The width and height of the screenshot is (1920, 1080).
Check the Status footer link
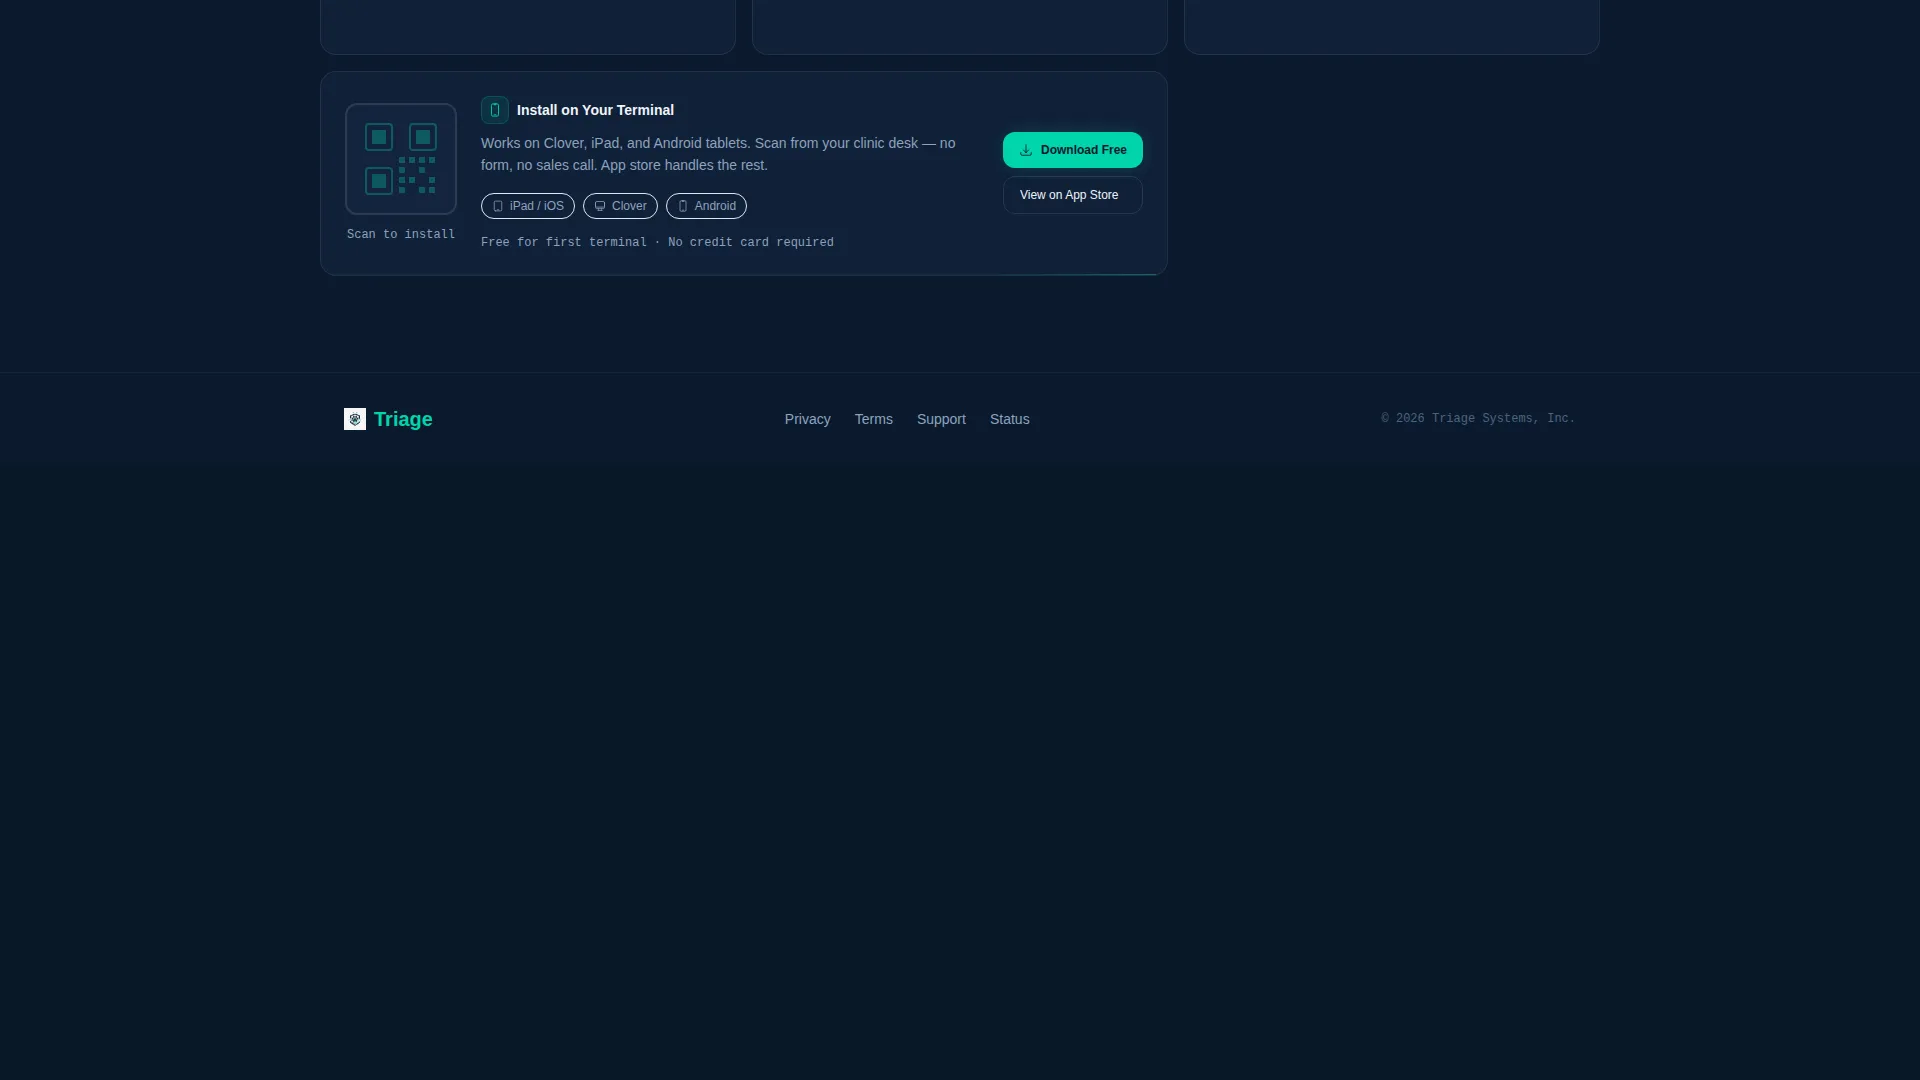[1010, 419]
